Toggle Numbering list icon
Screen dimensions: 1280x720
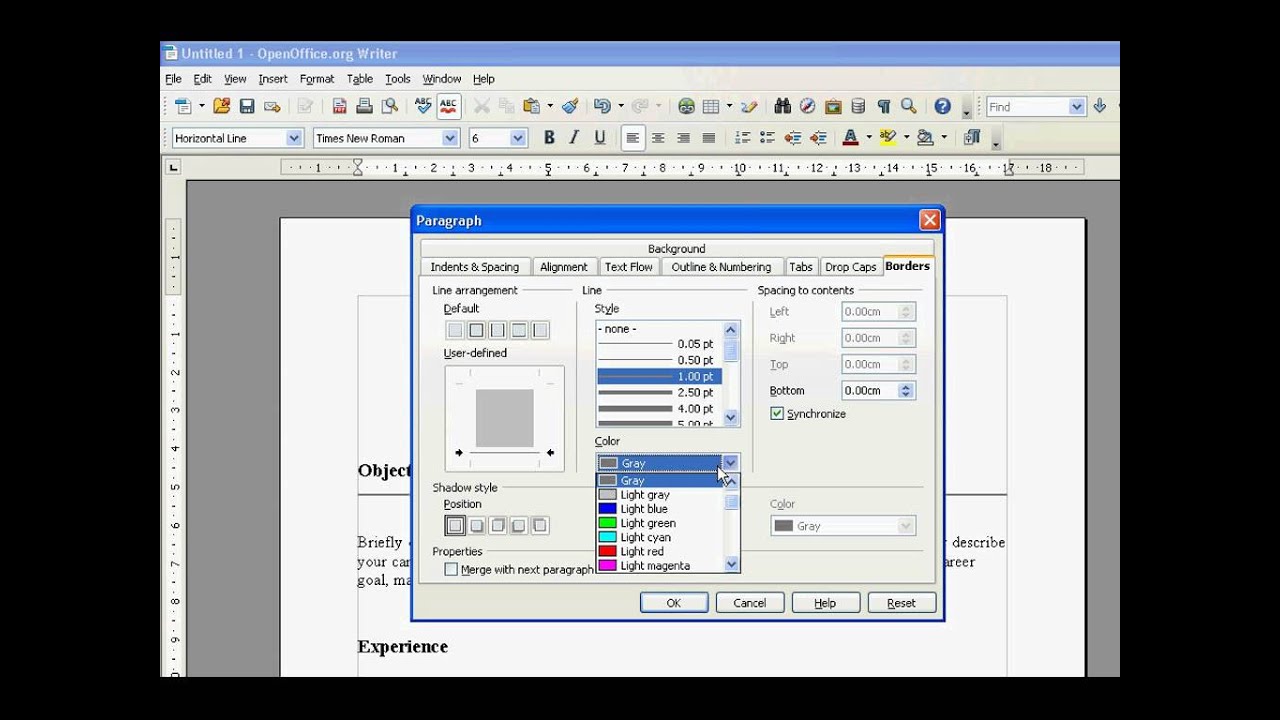click(742, 138)
